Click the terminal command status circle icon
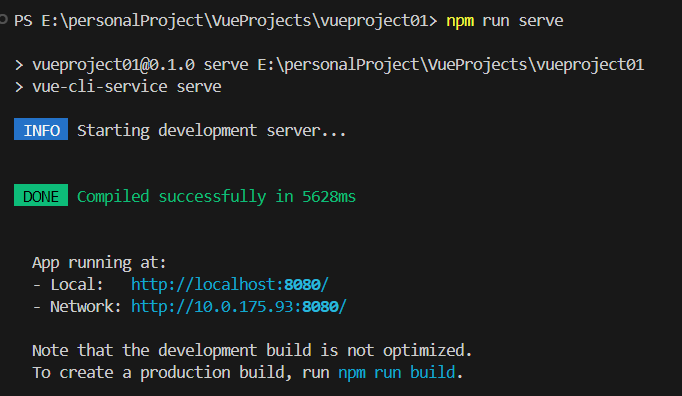The width and height of the screenshot is (682, 396). click(3, 19)
